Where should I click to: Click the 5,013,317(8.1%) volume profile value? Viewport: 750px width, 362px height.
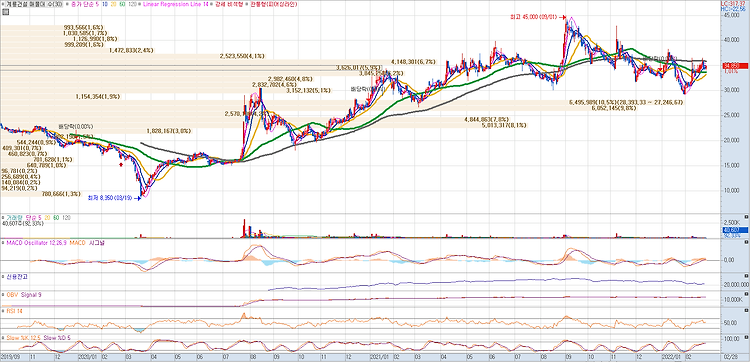(x=504, y=125)
